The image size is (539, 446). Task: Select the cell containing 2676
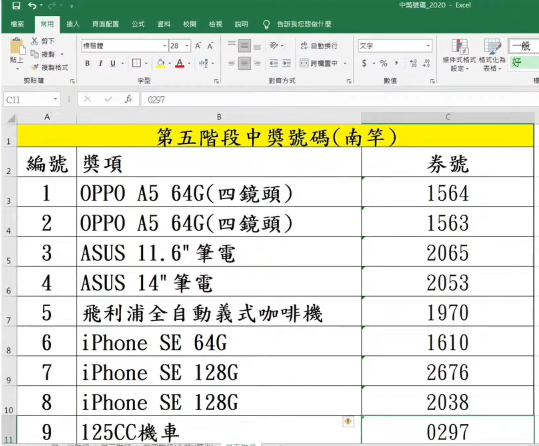point(447,371)
